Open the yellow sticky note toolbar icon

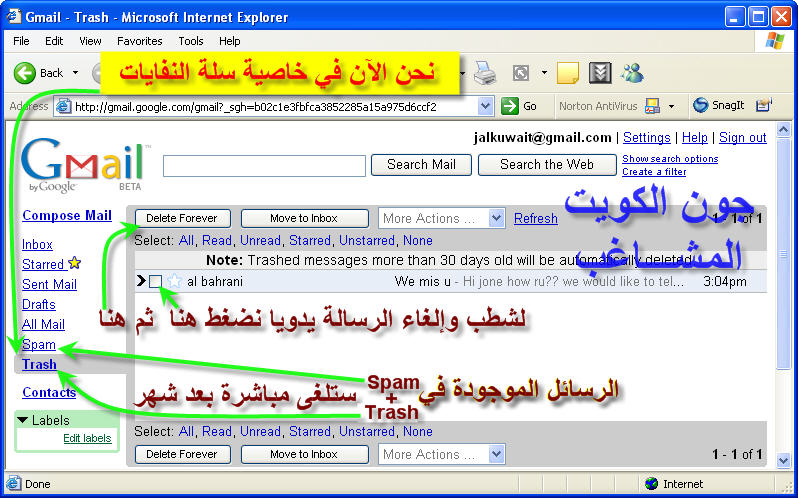click(568, 73)
